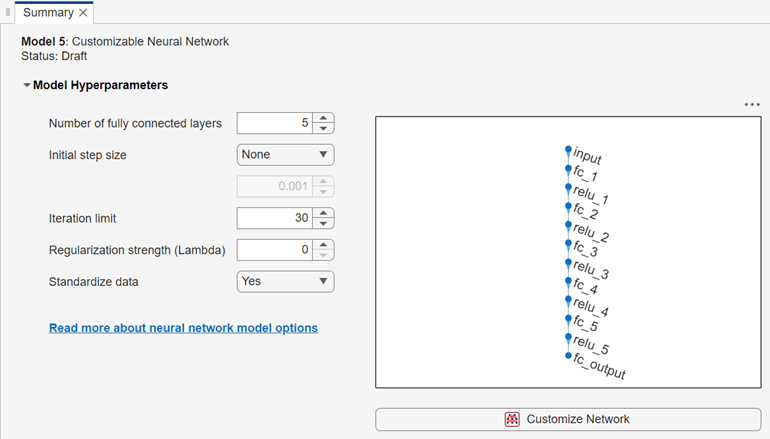
Task: Click the 'Standardize data' label
Action: tap(93, 282)
